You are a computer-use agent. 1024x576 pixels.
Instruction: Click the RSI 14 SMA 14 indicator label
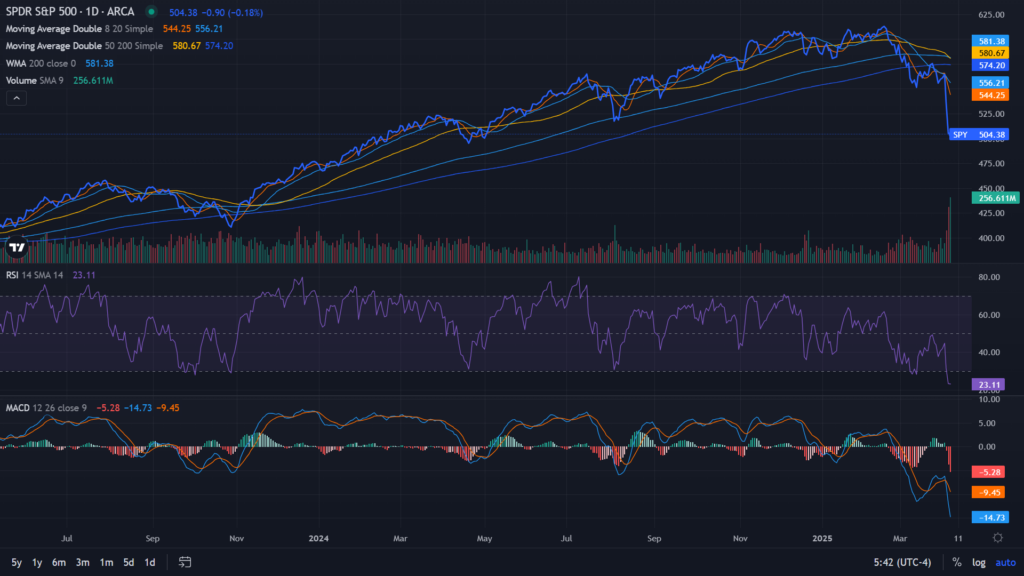[x=36, y=275]
